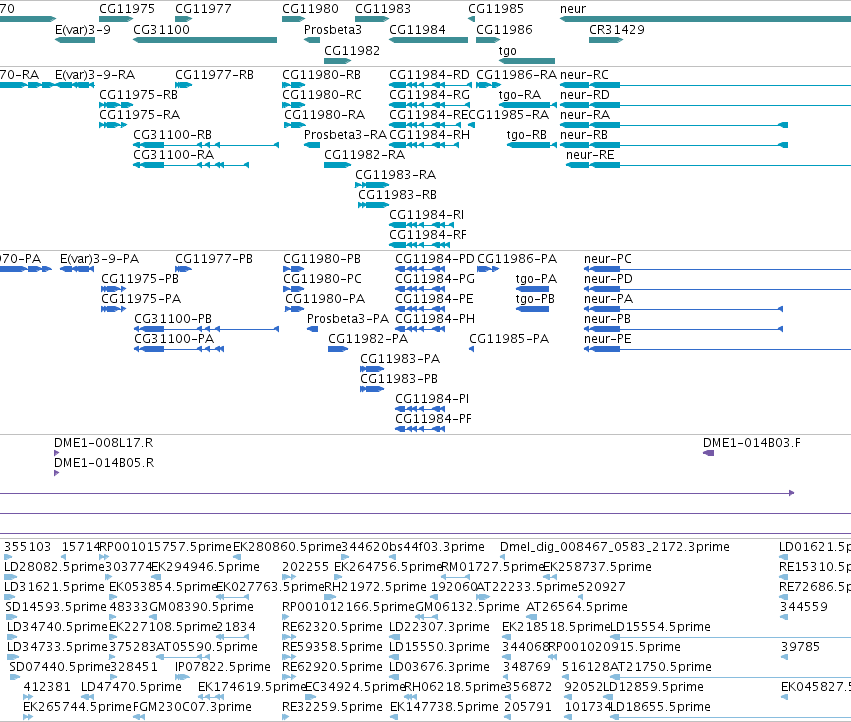
Task: Select transcript tgo-RA
Action: point(520,94)
